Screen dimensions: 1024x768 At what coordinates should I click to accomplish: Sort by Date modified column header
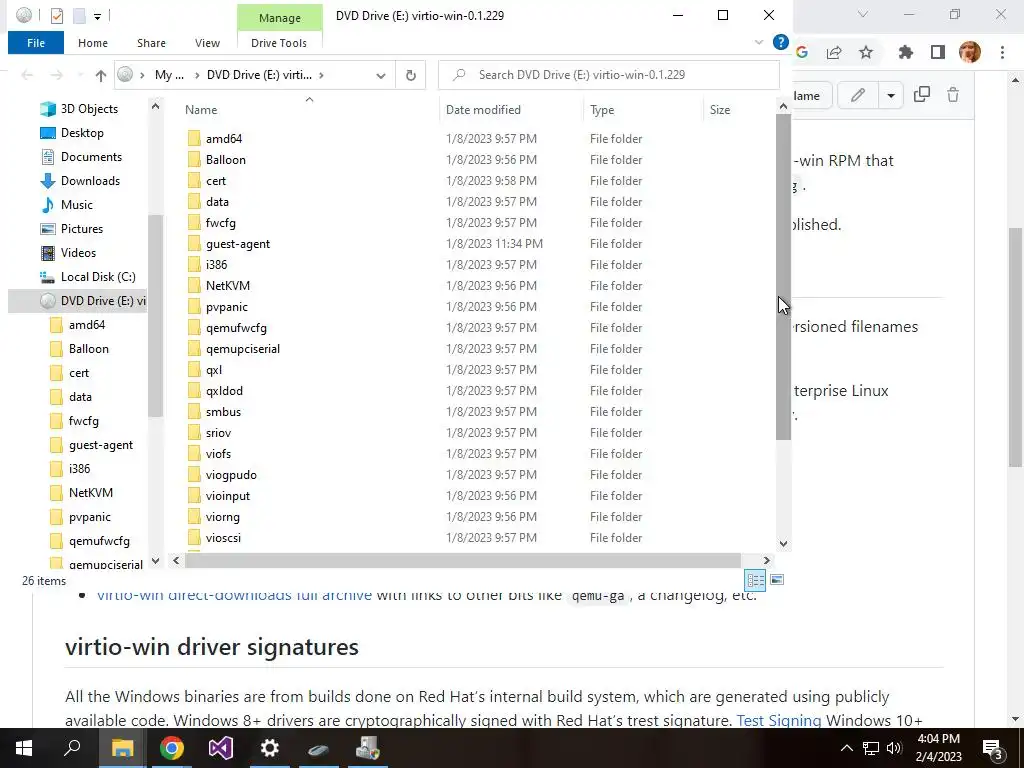click(483, 110)
